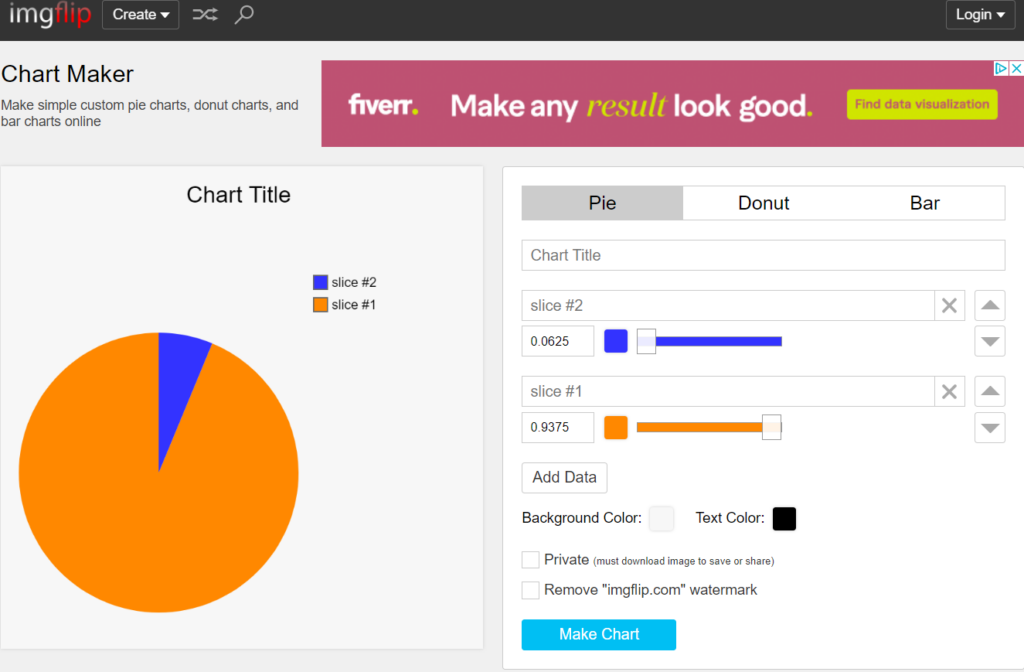This screenshot has width=1024, height=672.
Task: Move slice #1 down with its arrow button
Action: [989, 427]
